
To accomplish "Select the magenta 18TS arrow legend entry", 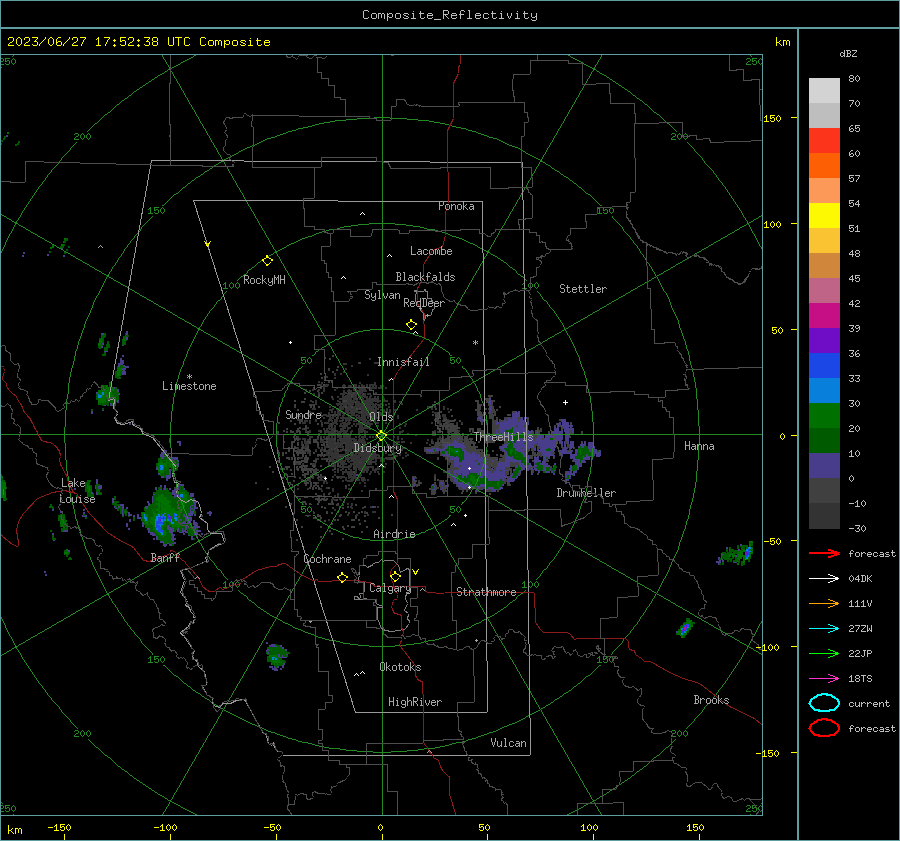I will pyautogui.click(x=824, y=679).
